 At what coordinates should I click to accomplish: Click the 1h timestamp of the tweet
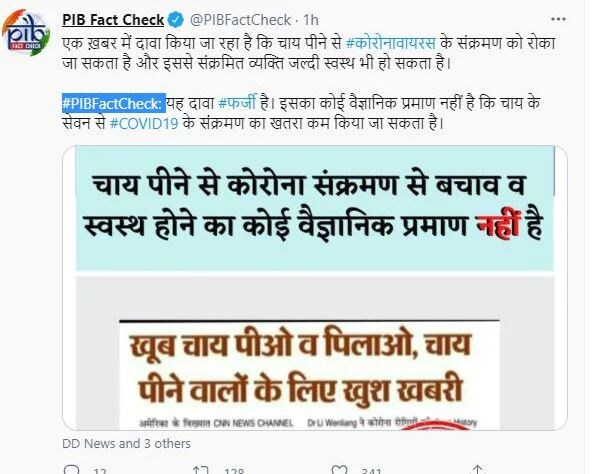(x=311, y=20)
